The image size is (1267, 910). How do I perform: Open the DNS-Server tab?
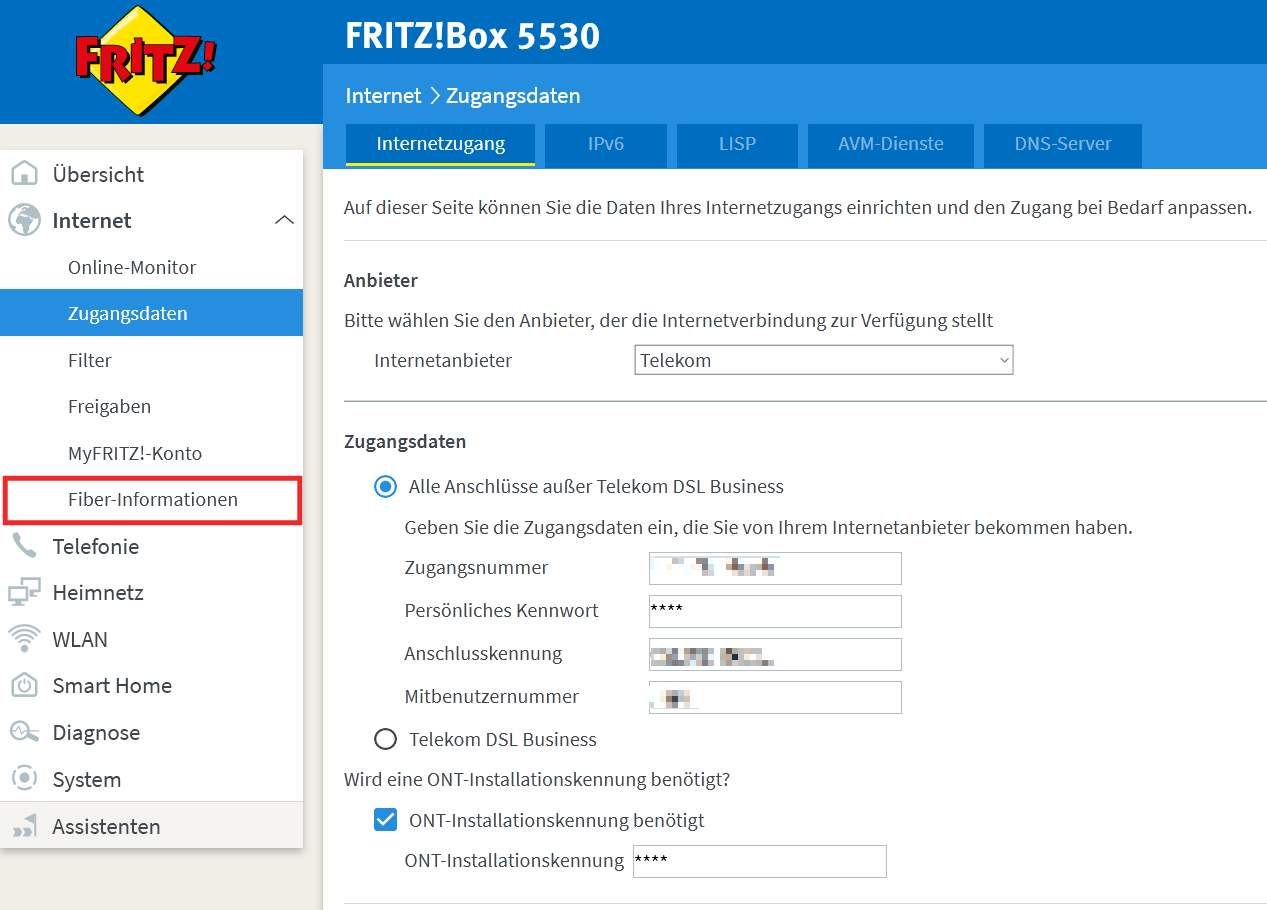pyautogui.click(x=1062, y=146)
